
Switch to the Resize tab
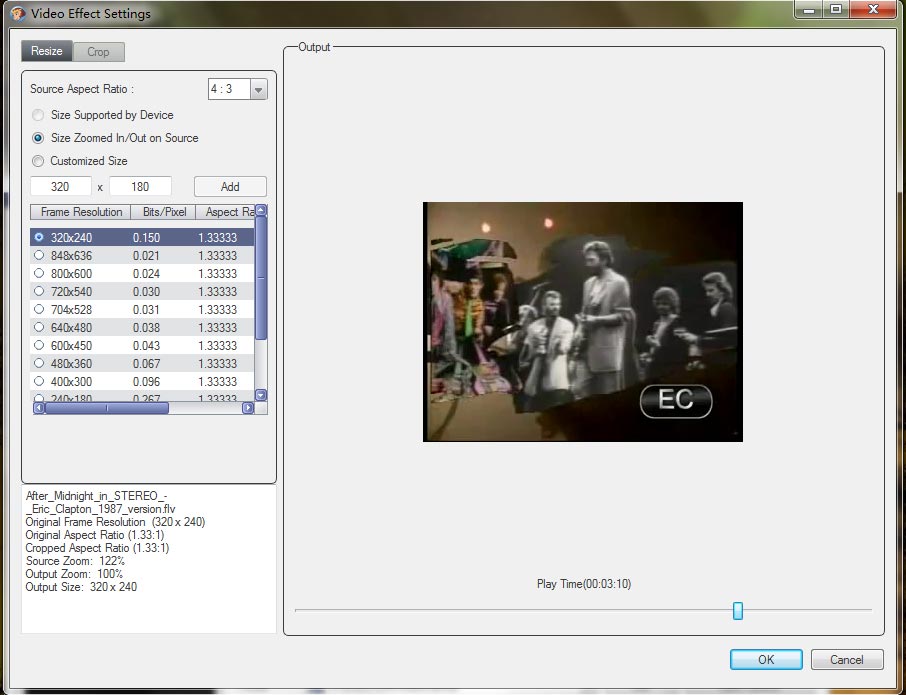(x=47, y=51)
